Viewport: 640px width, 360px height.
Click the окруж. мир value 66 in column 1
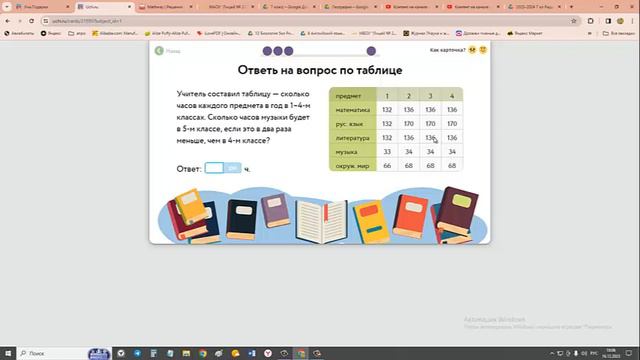coord(387,166)
